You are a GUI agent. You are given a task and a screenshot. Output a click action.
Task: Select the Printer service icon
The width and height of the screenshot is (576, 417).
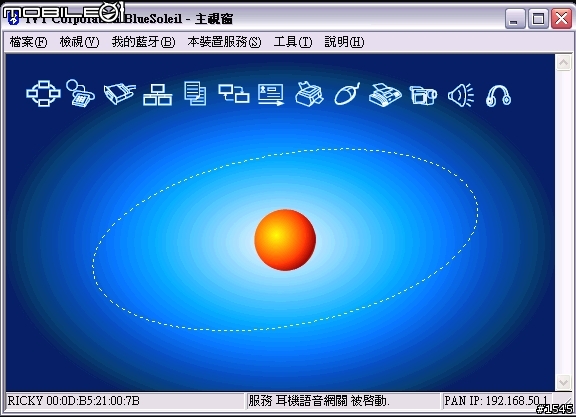tap(309, 94)
